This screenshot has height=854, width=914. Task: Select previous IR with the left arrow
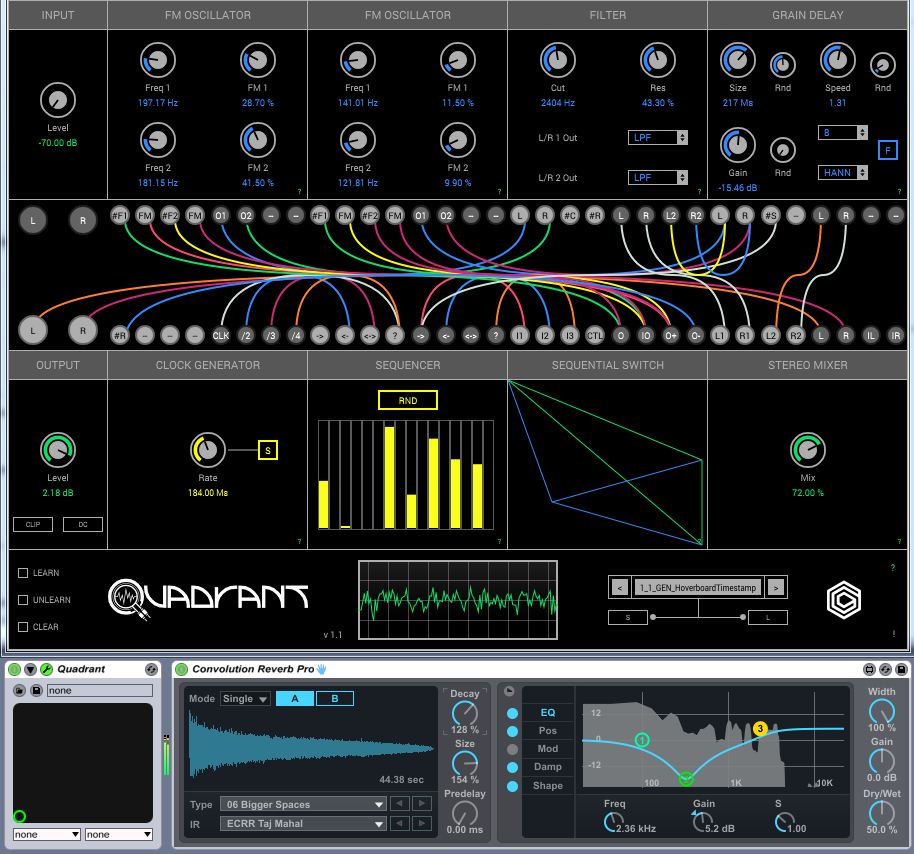click(399, 823)
